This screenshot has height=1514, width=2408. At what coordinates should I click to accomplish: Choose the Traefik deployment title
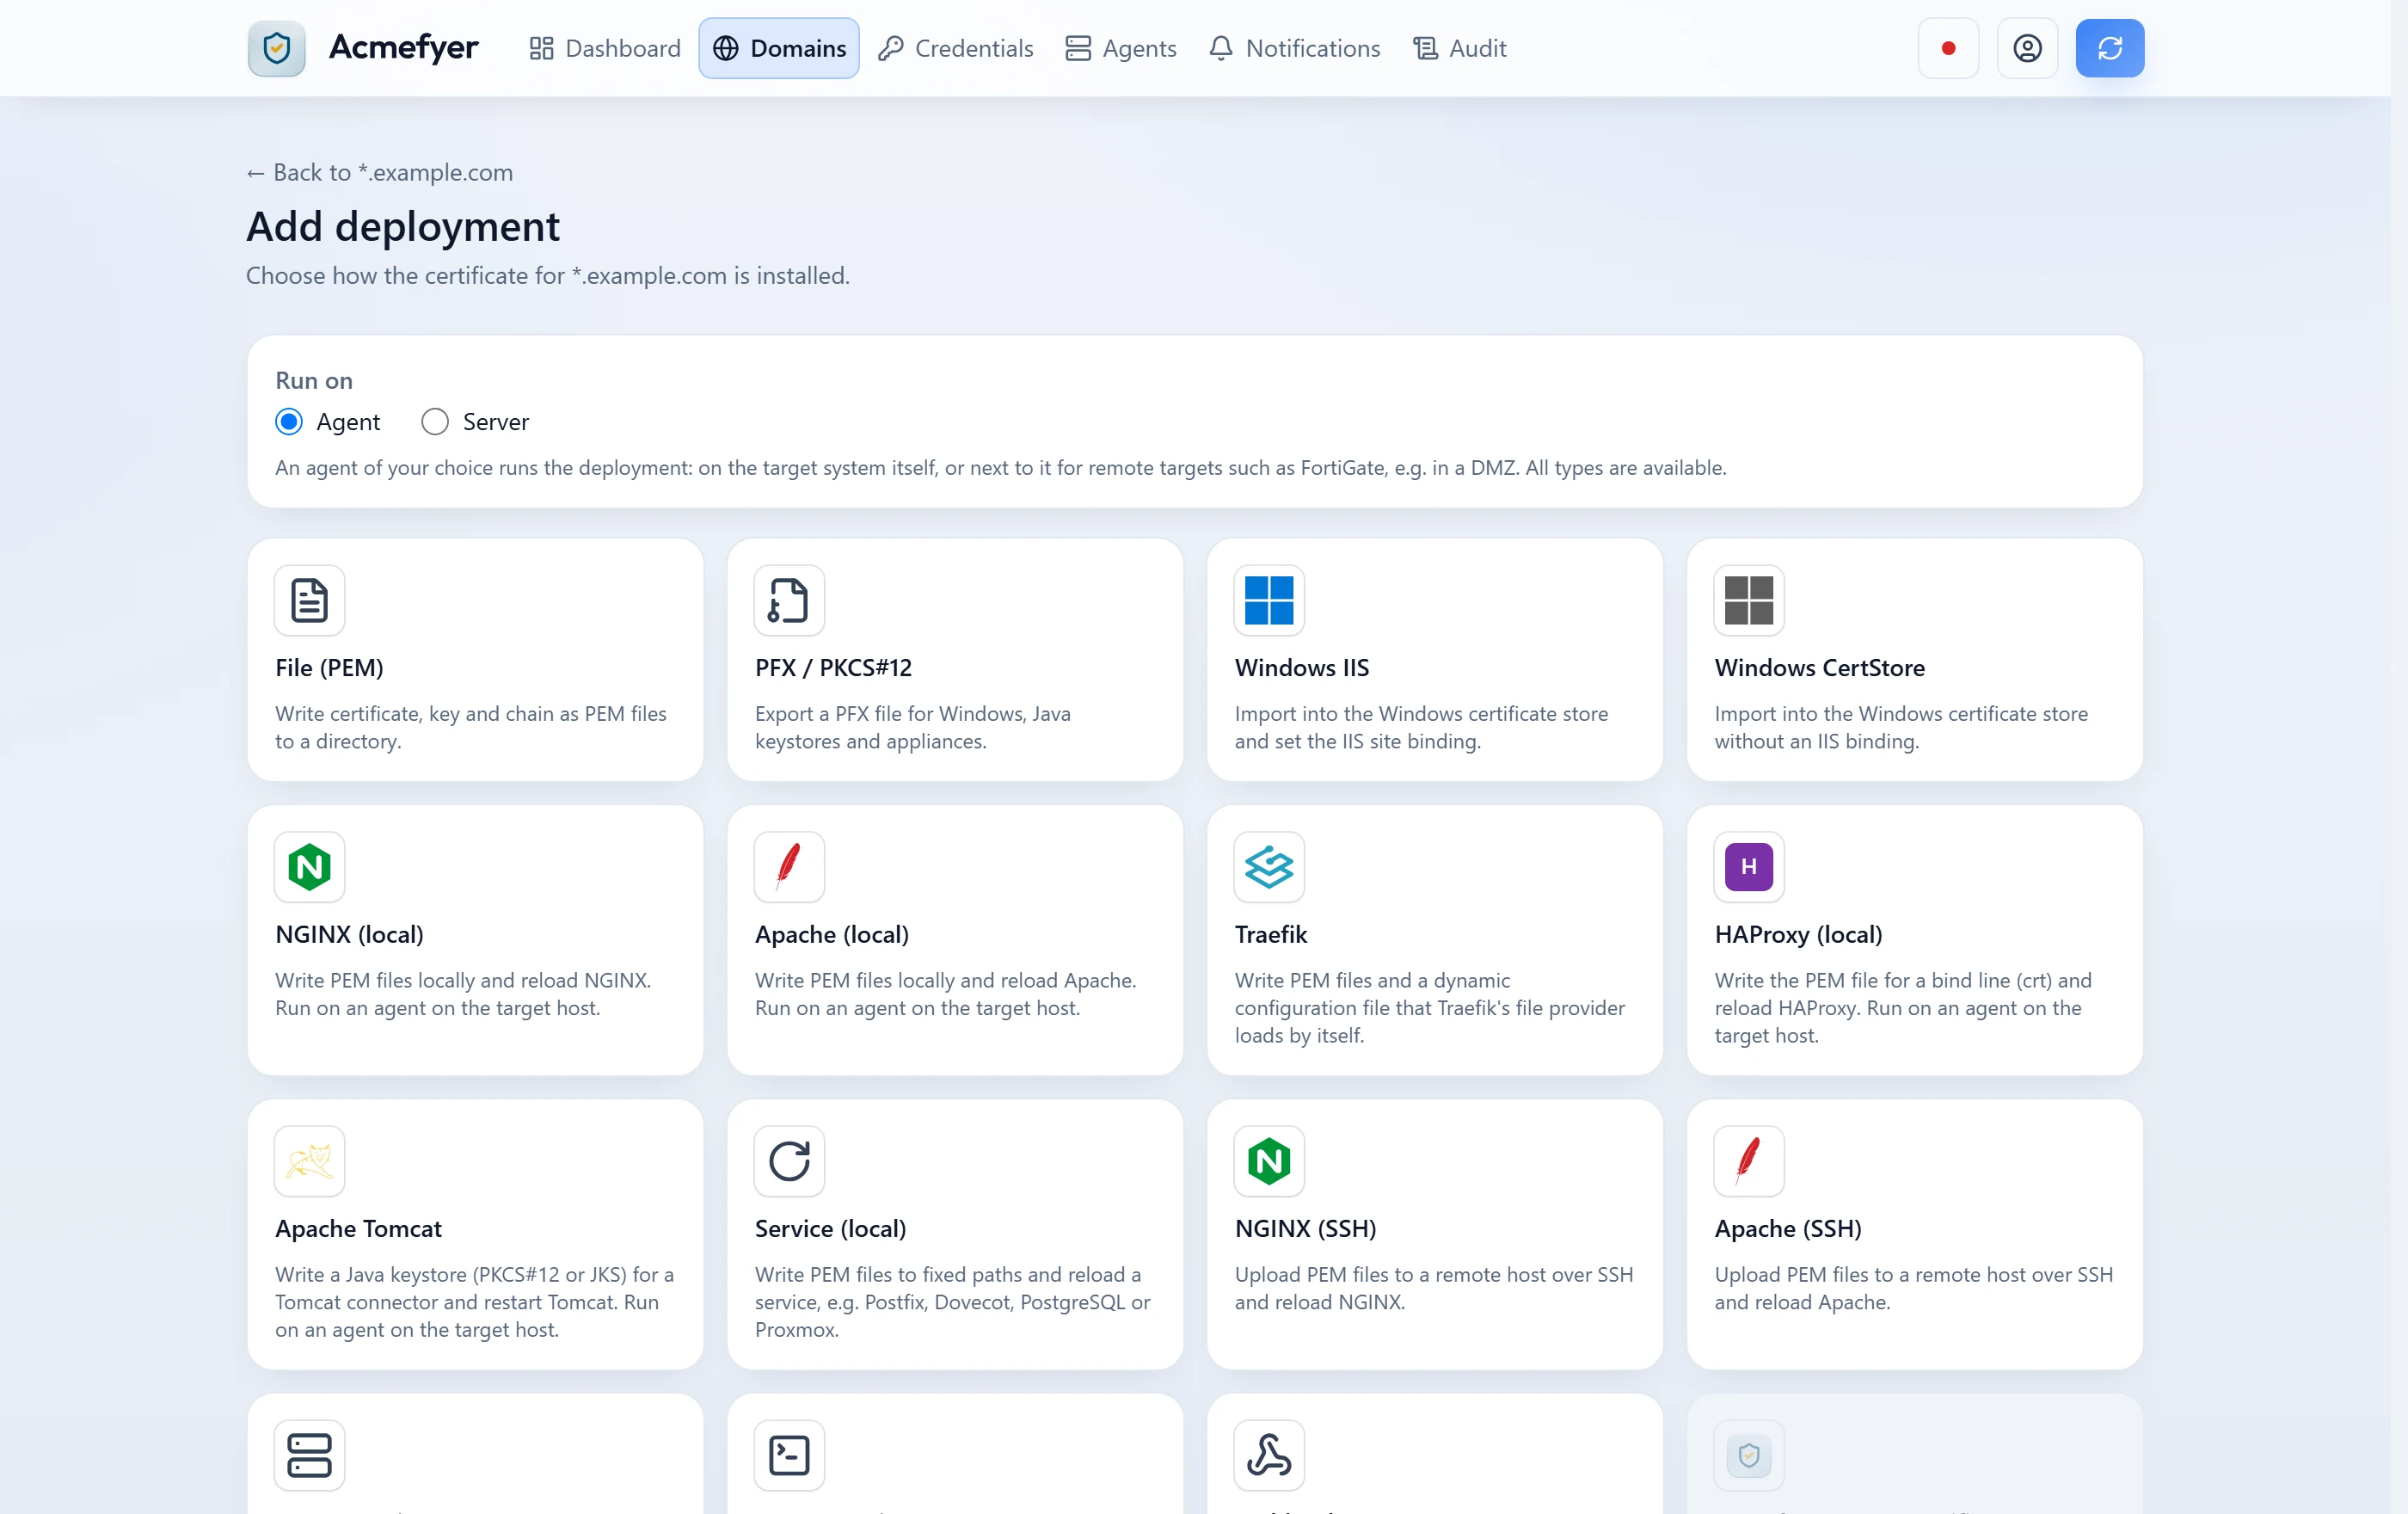(x=1270, y=934)
